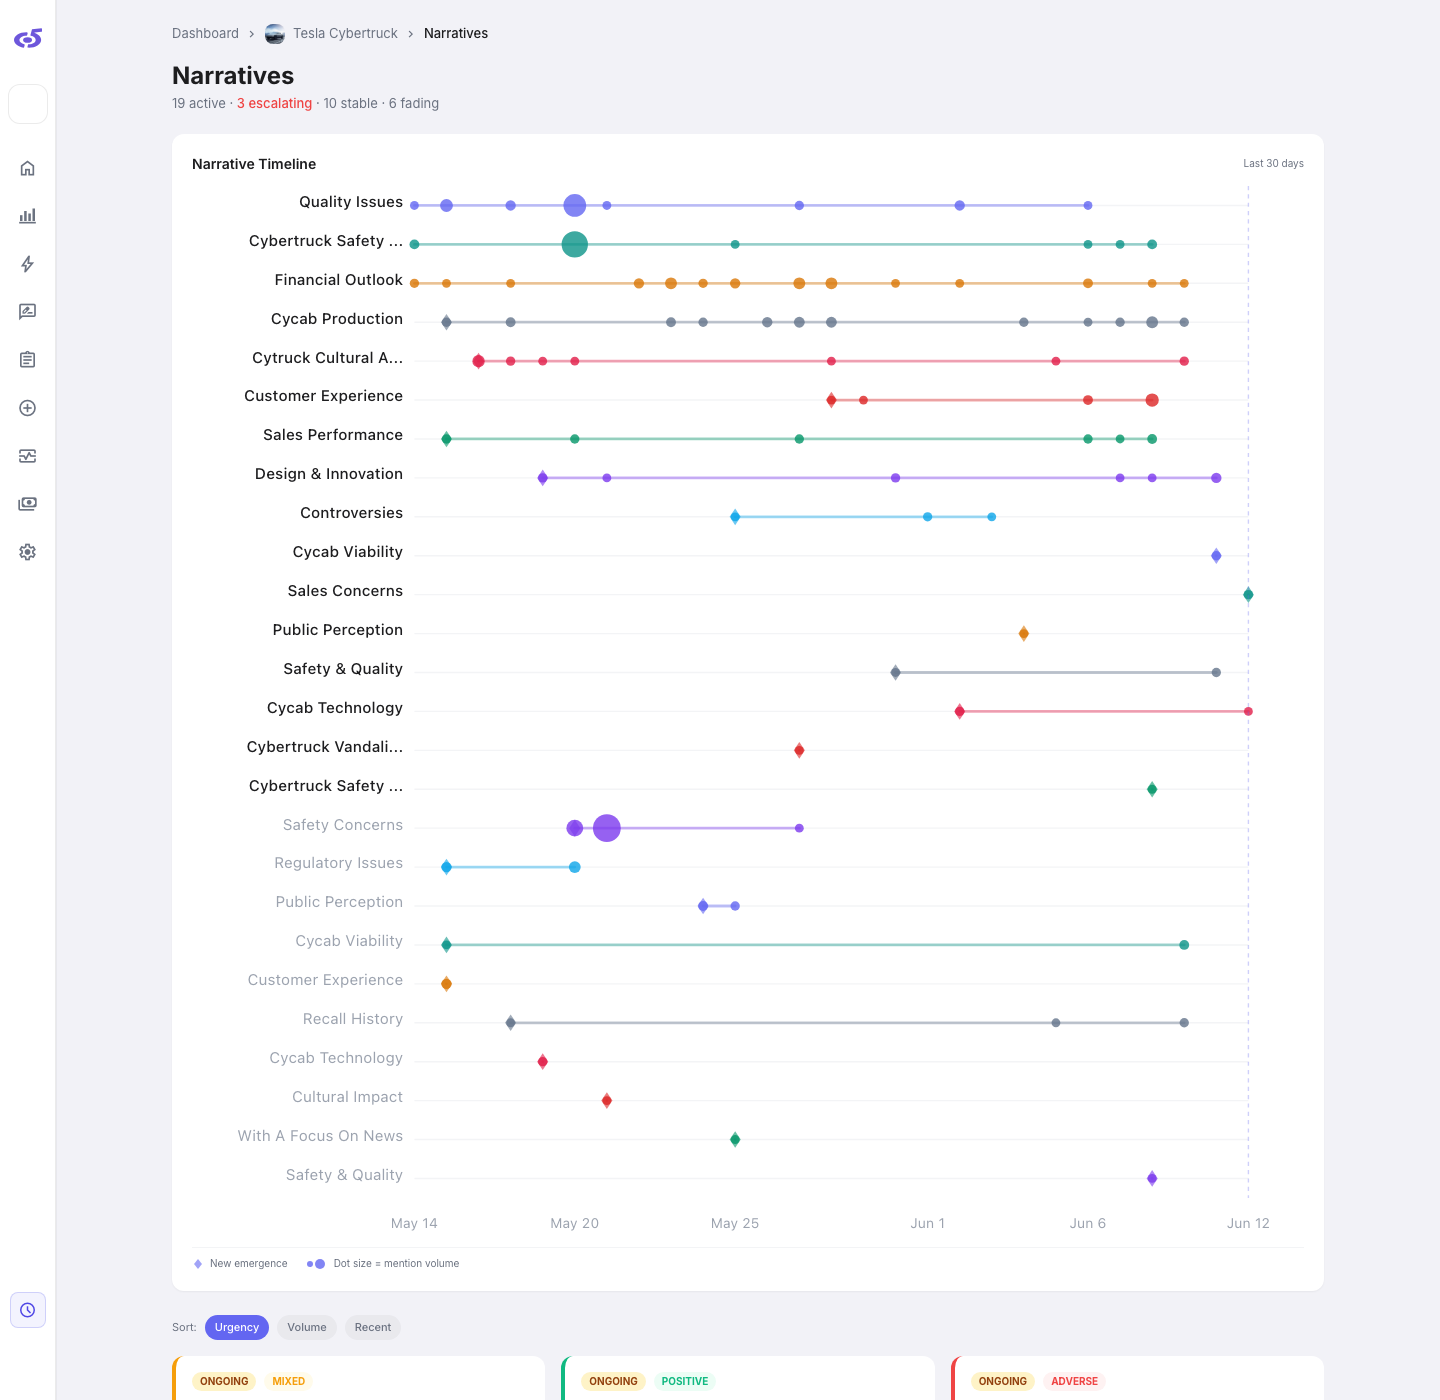The image size is (1440, 1400).
Task: Click the 'Regulatory Issues' row label
Action: coord(338,863)
